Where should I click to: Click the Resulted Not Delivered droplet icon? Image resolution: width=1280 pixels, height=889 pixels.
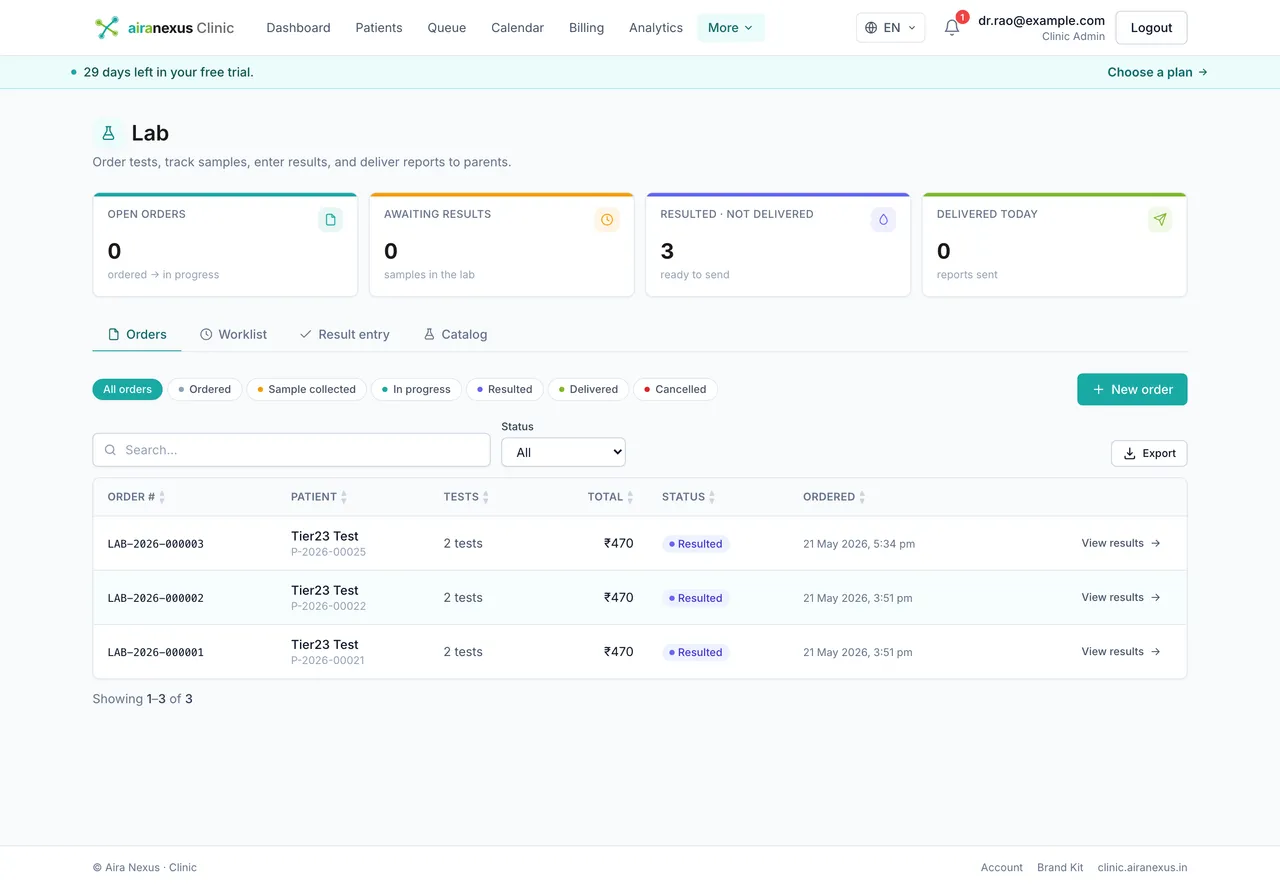[883, 219]
